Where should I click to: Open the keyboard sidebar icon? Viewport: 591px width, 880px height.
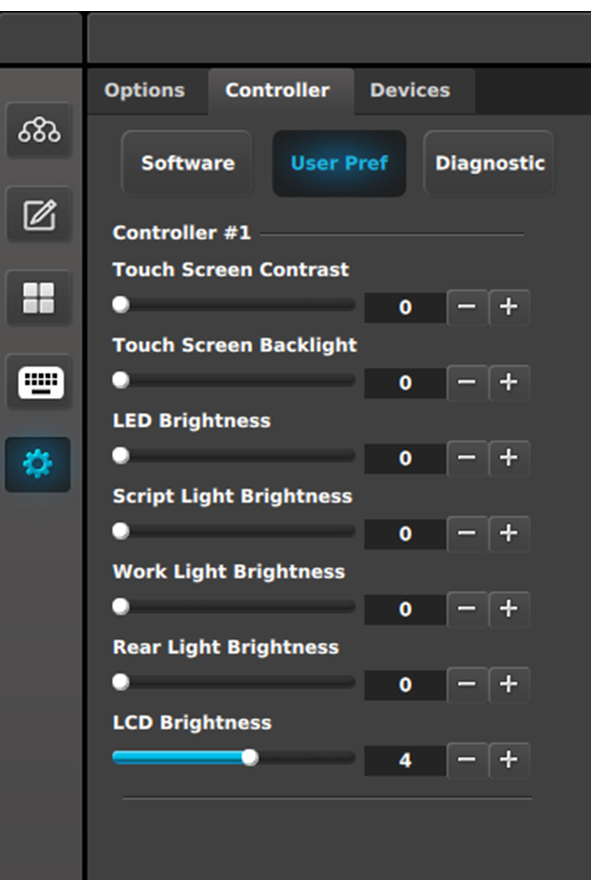pyautogui.click(x=39, y=382)
